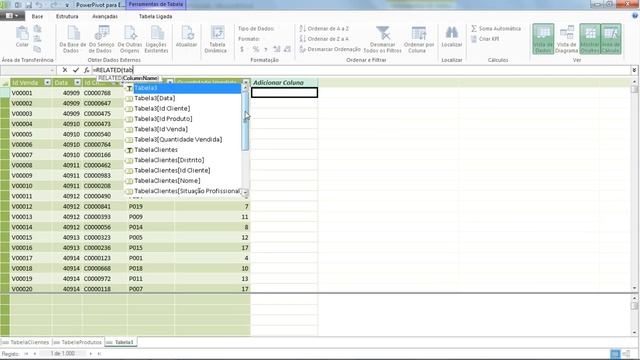Expand the formula bar chevron
This screenshot has width=640, height=360.
[634, 70]
